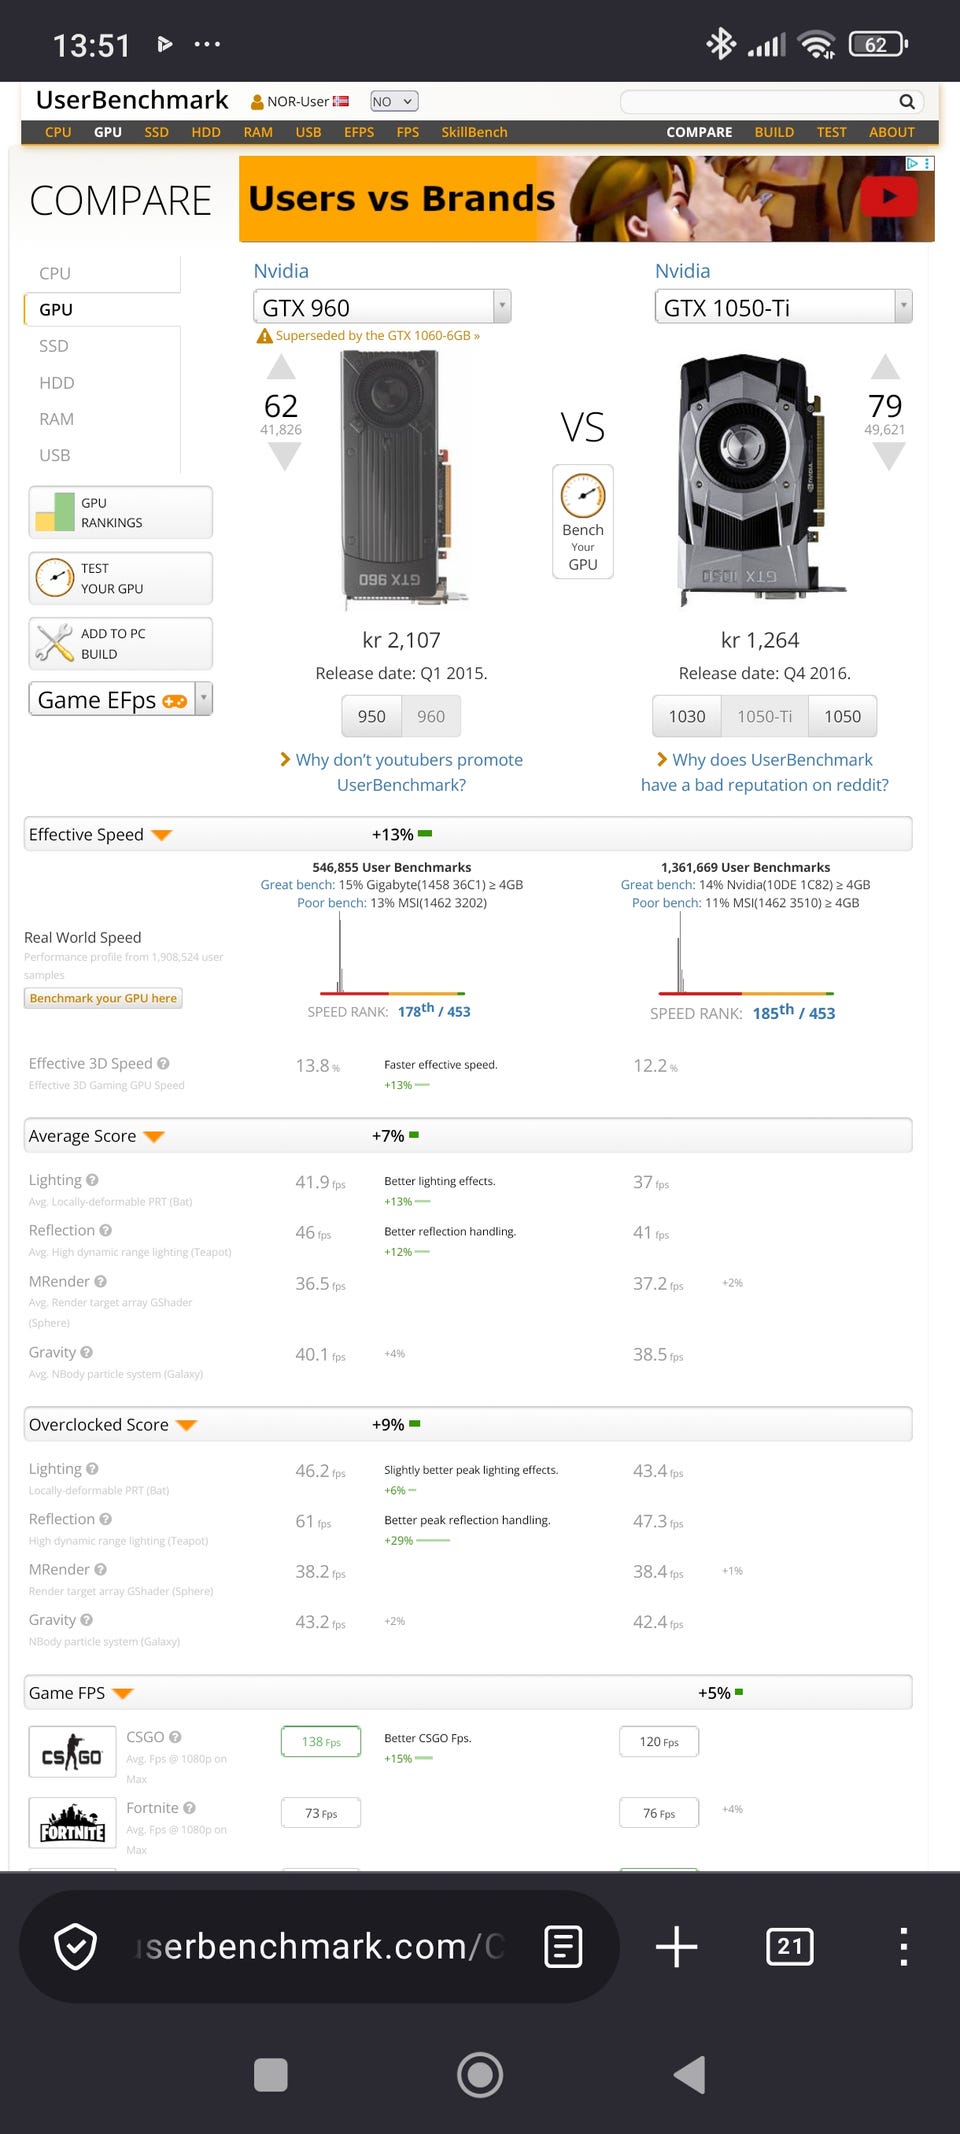Screen dimensions: 960x2134
Task: Play the Users vs Brands video
Action: point(889,197)
